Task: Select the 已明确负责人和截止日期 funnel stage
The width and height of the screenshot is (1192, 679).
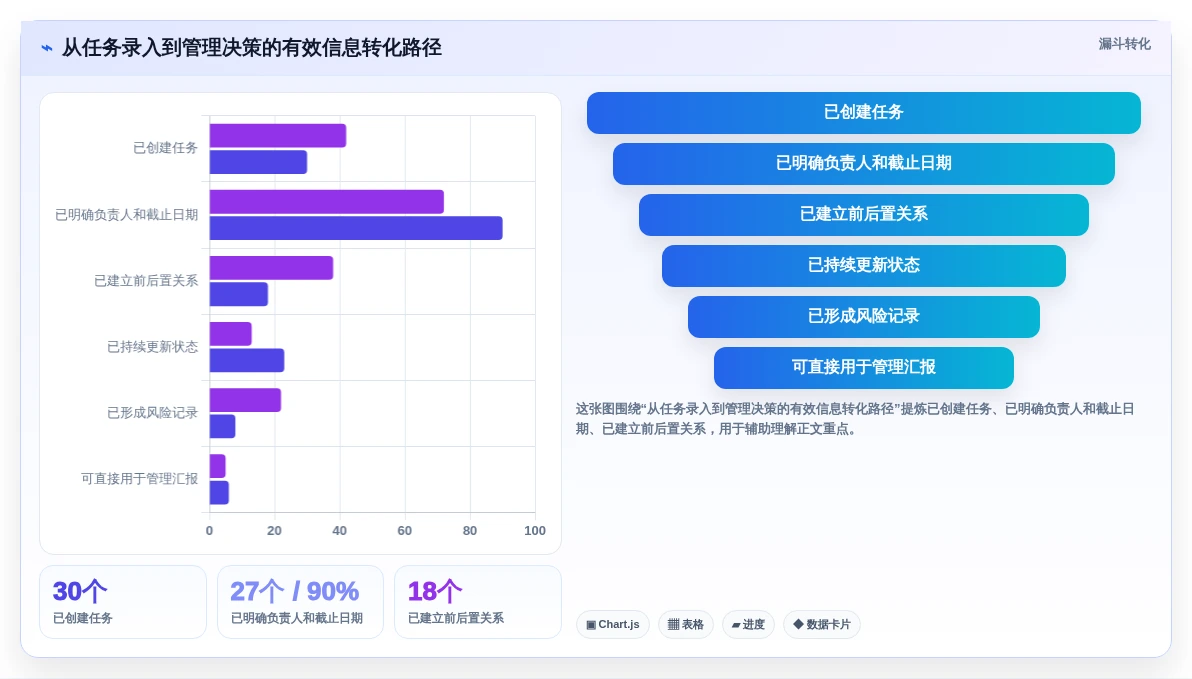Action: [x=864, y=163]
